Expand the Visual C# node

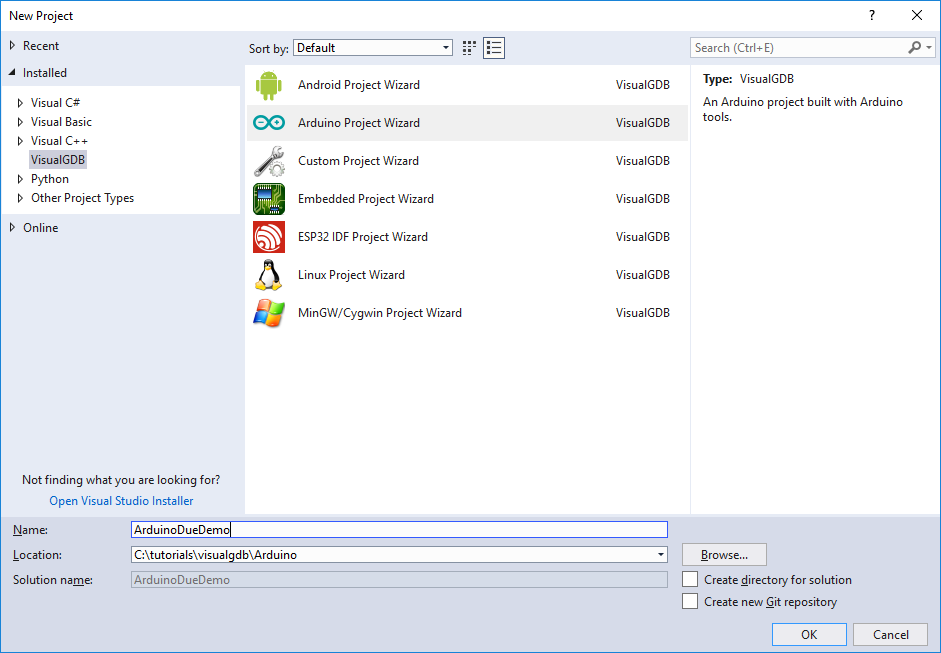20,103
